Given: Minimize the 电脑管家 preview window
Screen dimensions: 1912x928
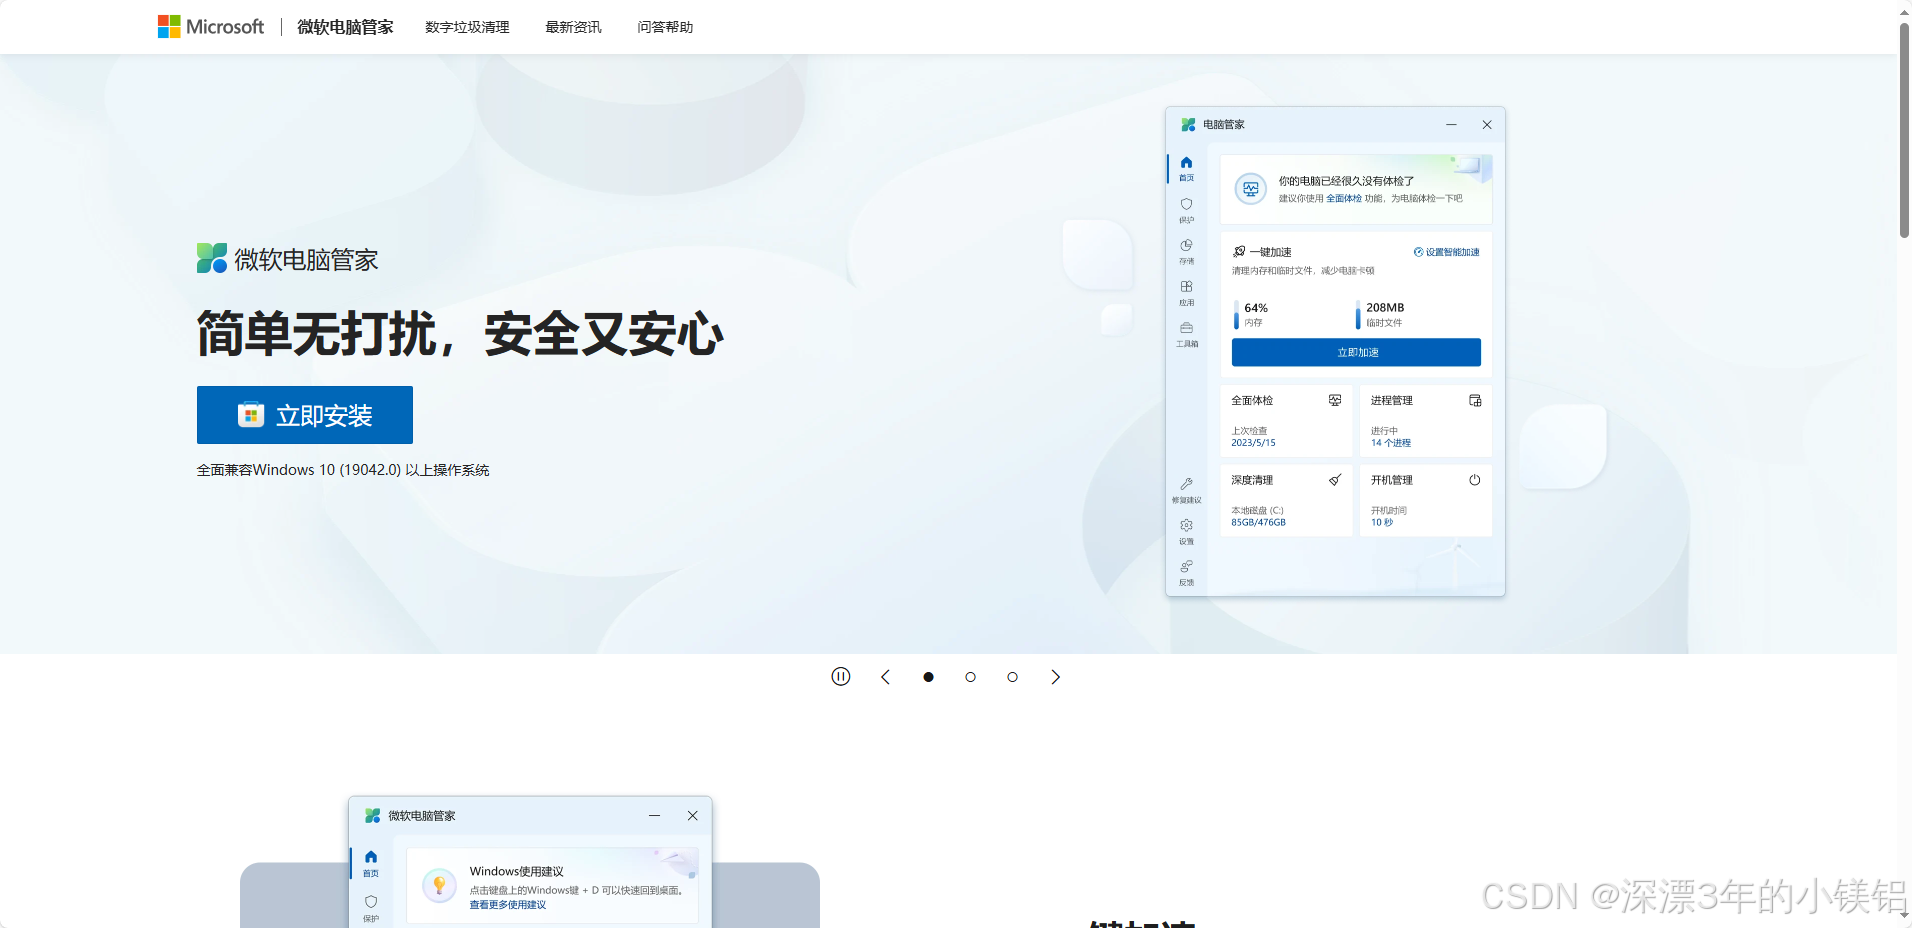Looking at the screenshot, I should pos(1451,125).
